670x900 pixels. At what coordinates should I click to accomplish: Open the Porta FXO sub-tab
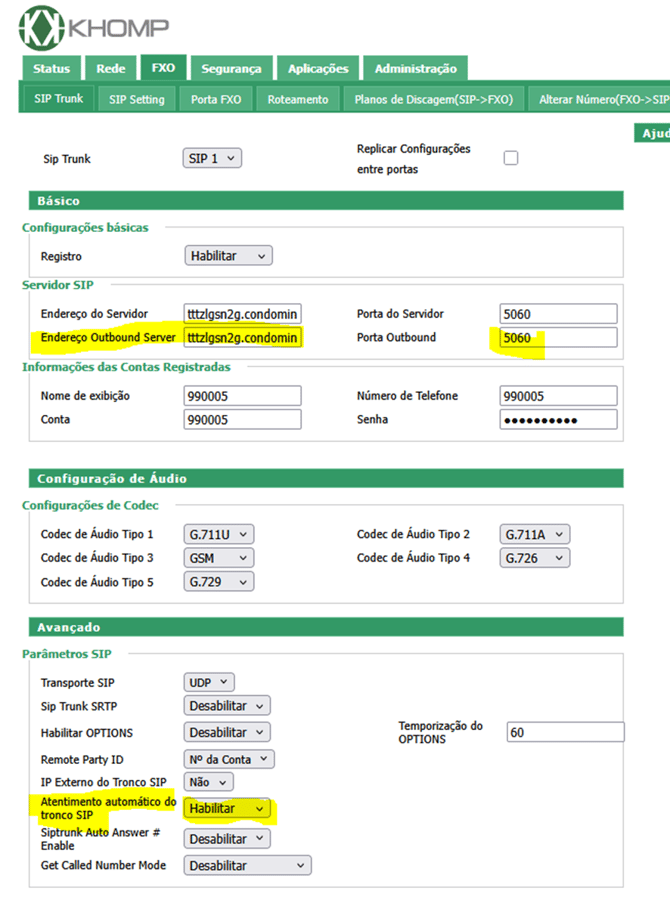(216, 100)
